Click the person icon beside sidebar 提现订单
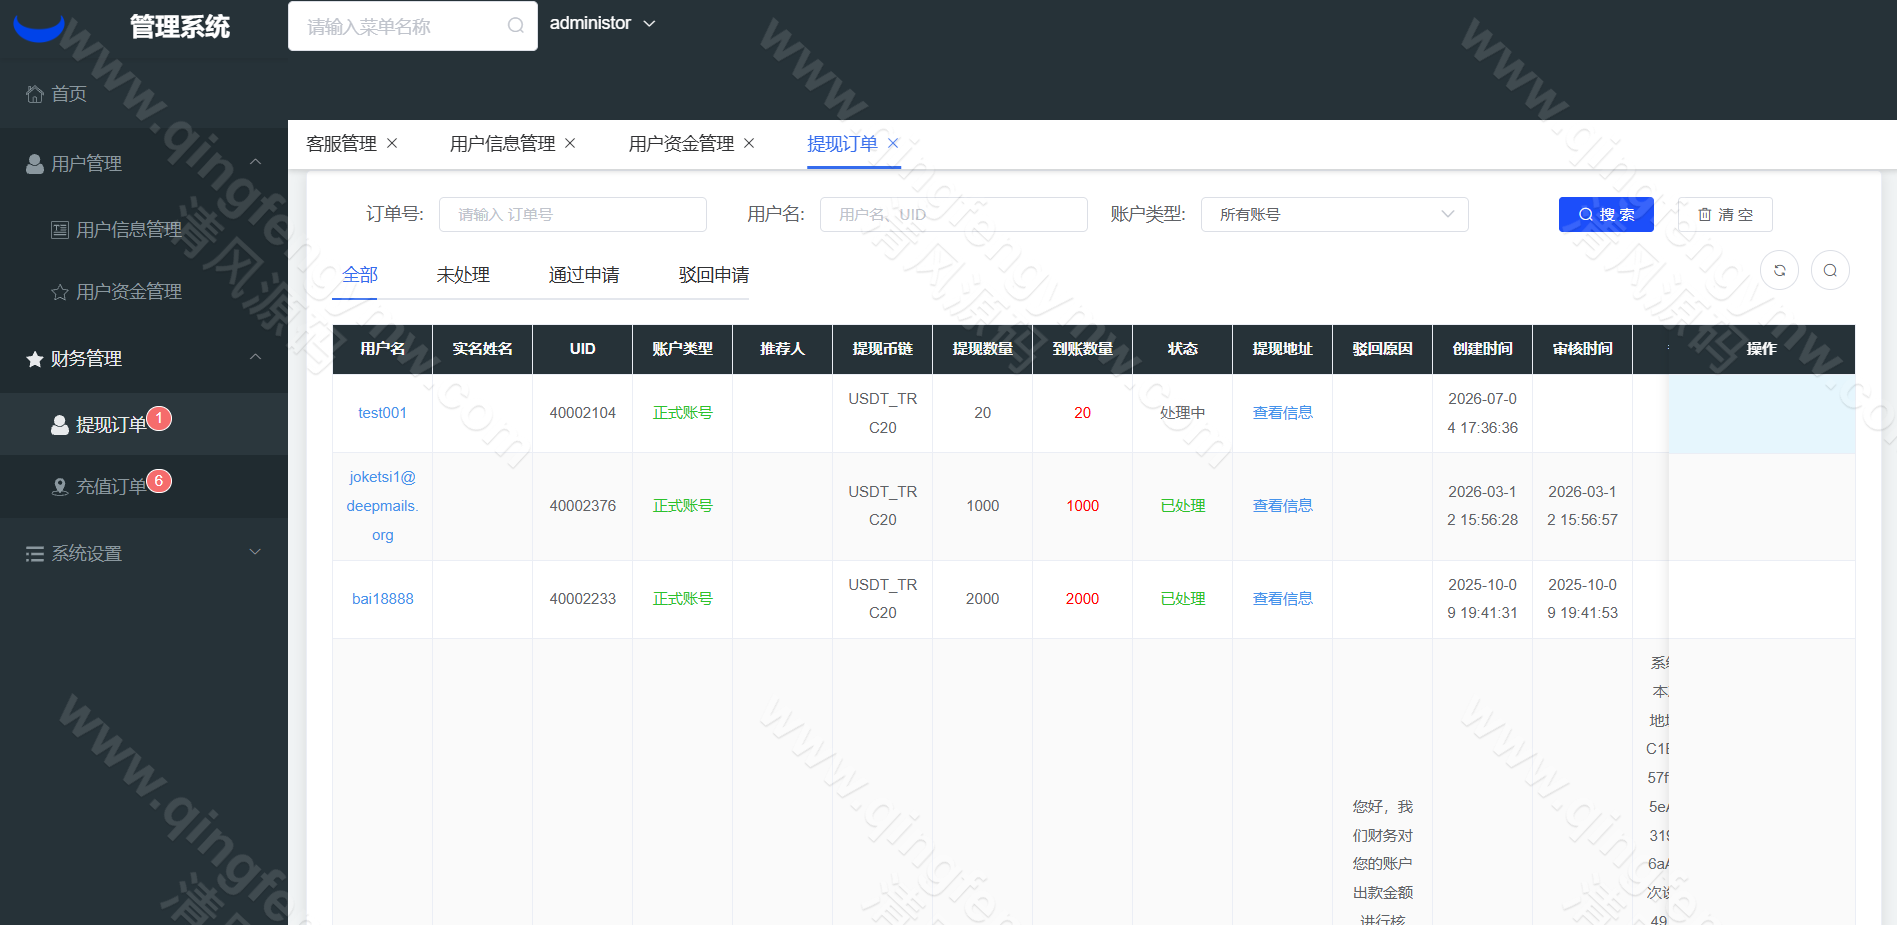This screenshot has height=925, width=1897. [60, 425]
